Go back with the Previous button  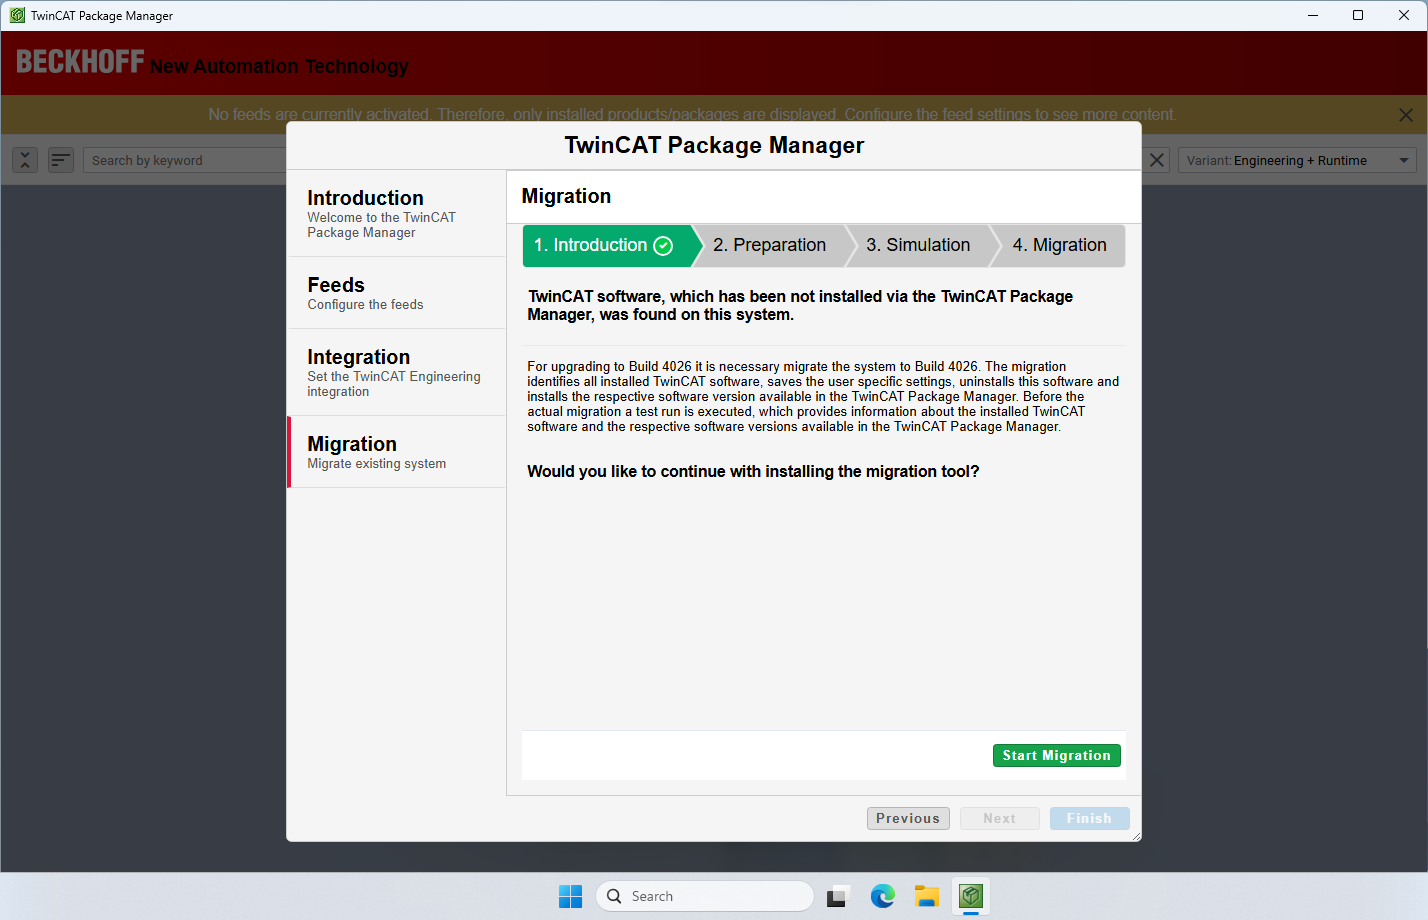click(908, 818)
